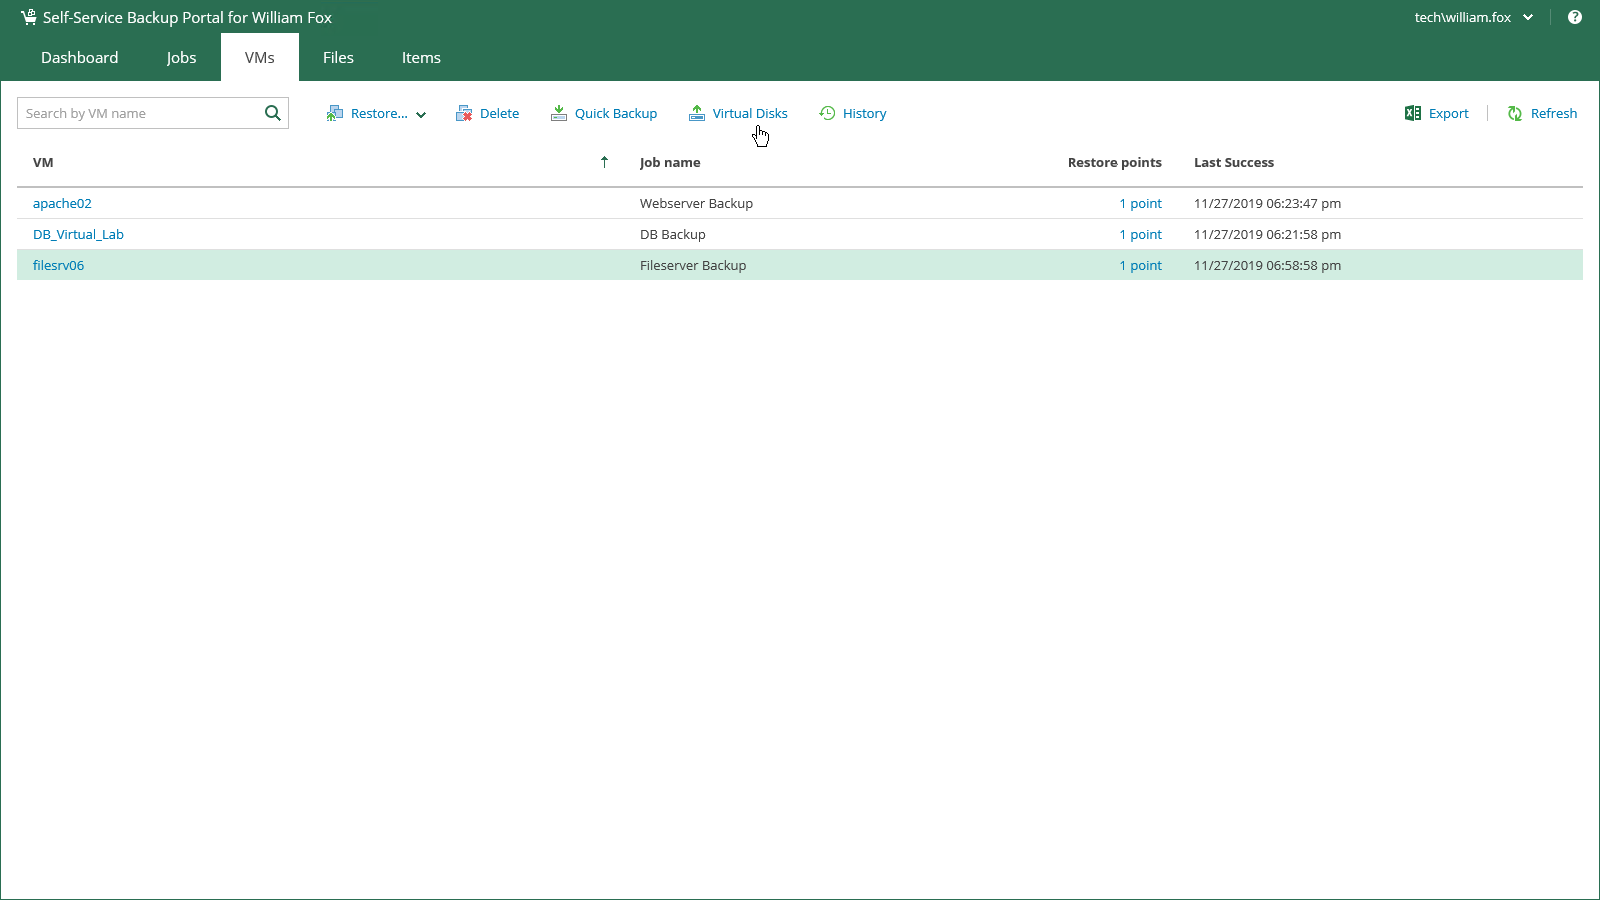The image size is (1600, 900).
Task: Click the 11/27/2019 06:23:47 pm timestamp
Action: click(x=1267, y=203)
